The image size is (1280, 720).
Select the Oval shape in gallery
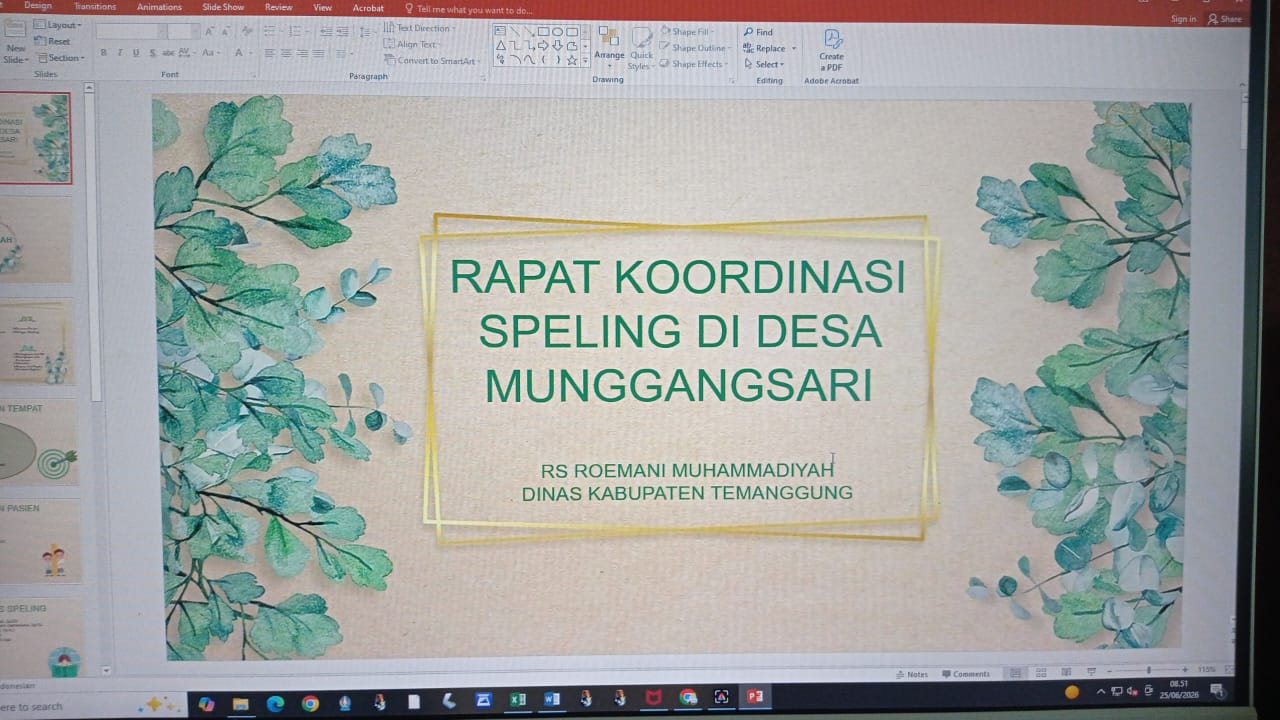click(x=557, y=31)
